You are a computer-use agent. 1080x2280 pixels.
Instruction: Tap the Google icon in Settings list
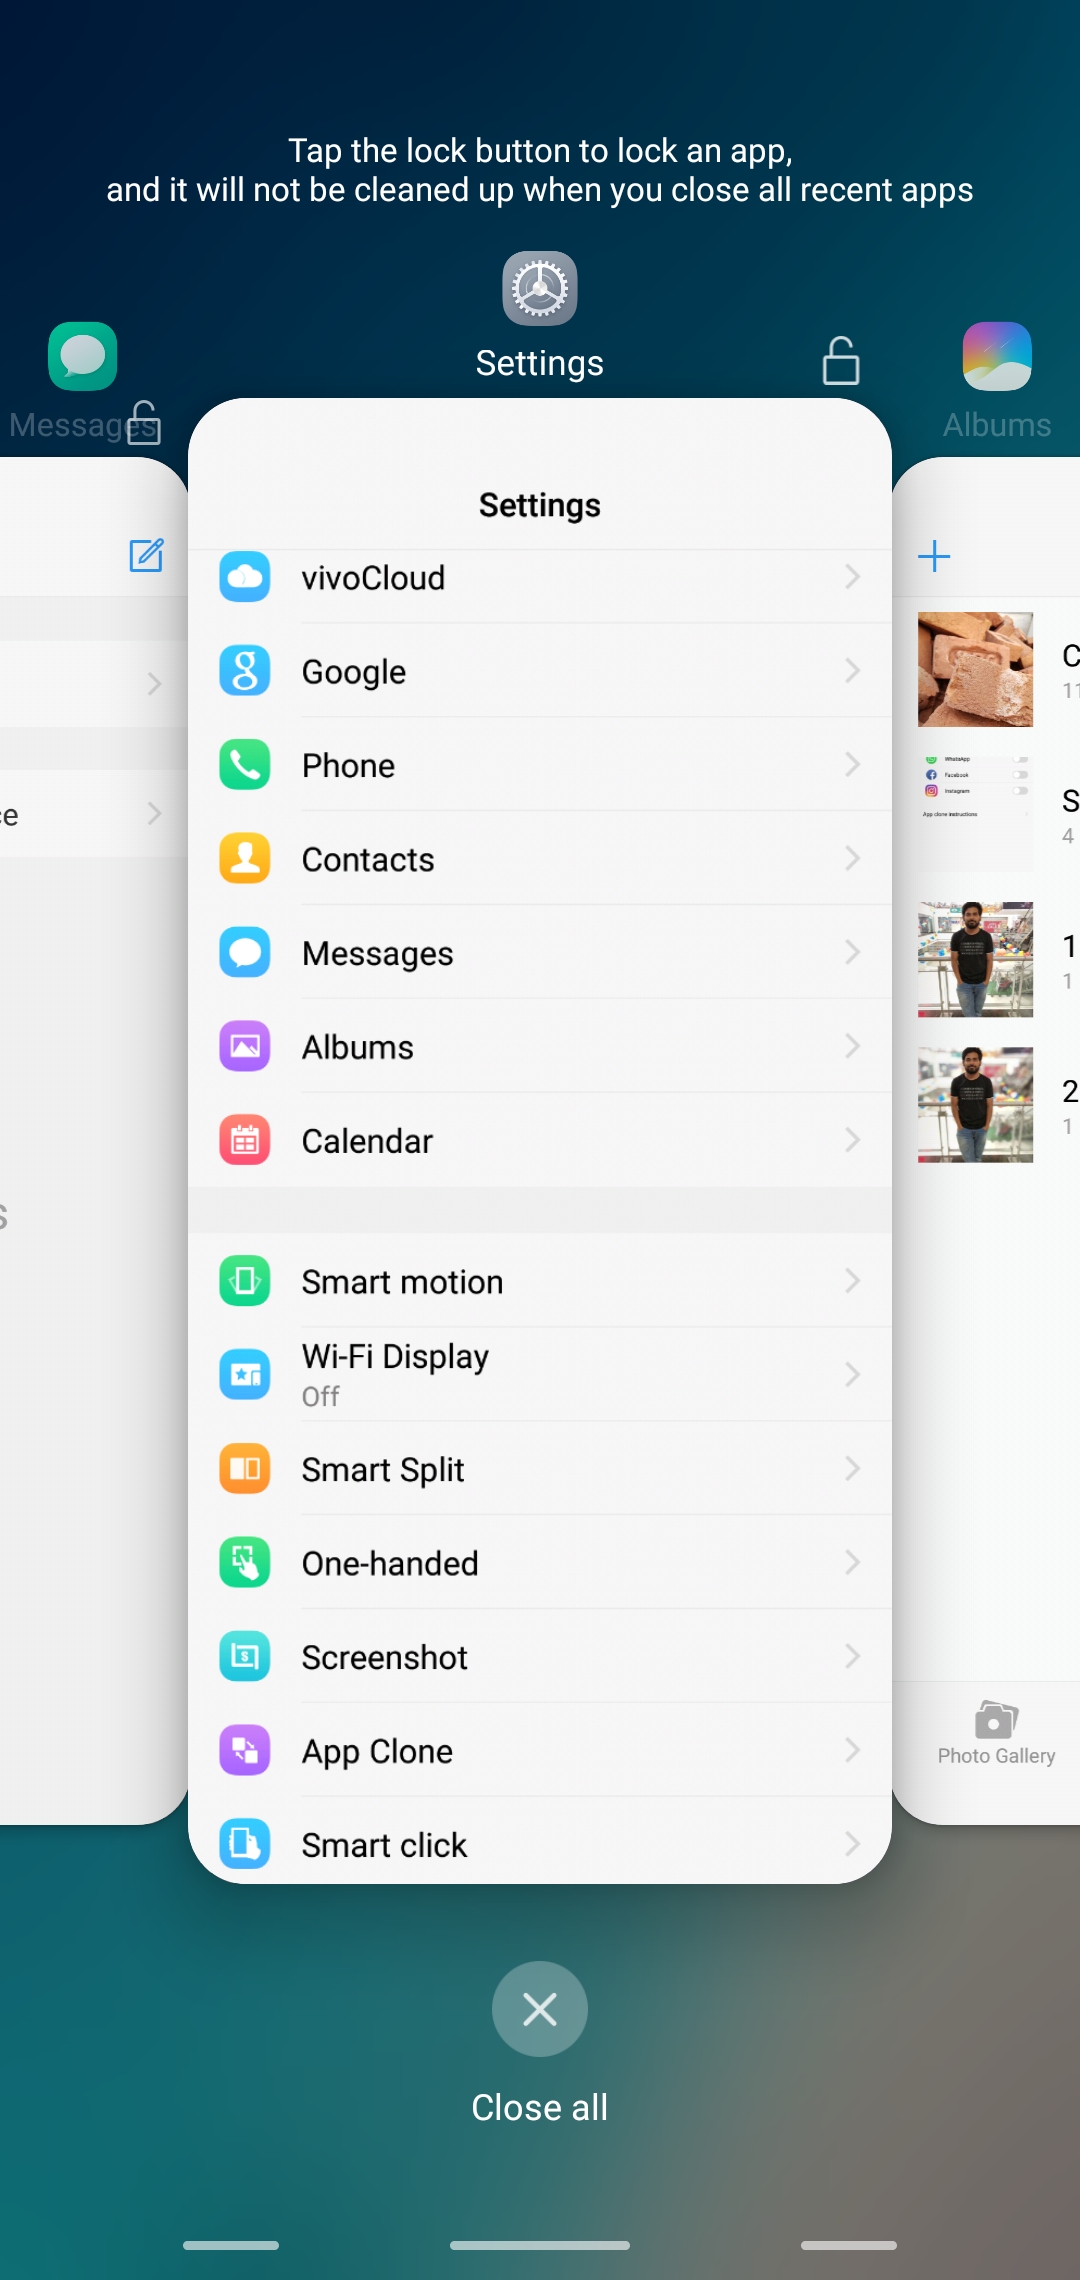245,671
